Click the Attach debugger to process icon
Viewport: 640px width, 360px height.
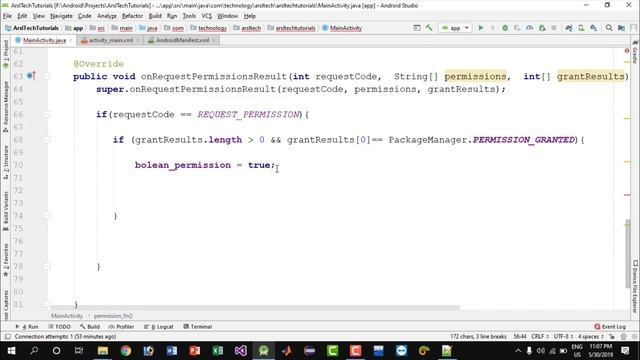542,28
